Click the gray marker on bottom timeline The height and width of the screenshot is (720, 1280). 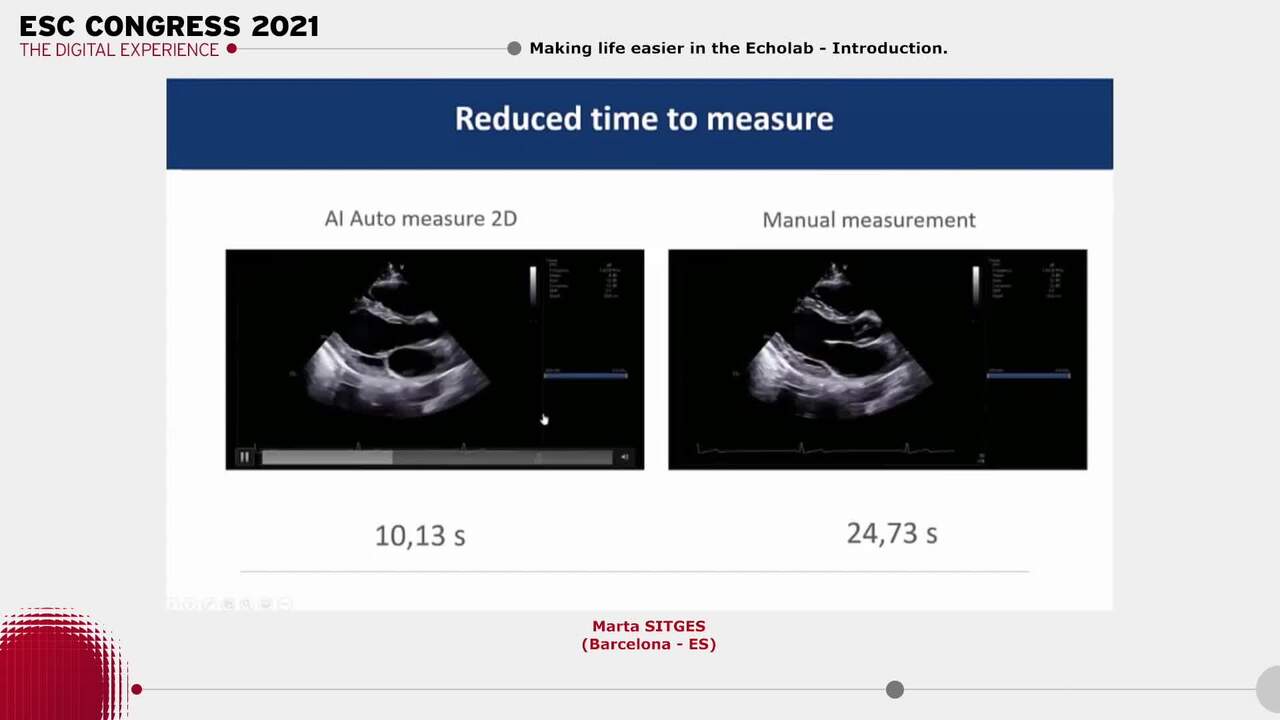coord(895,689)
